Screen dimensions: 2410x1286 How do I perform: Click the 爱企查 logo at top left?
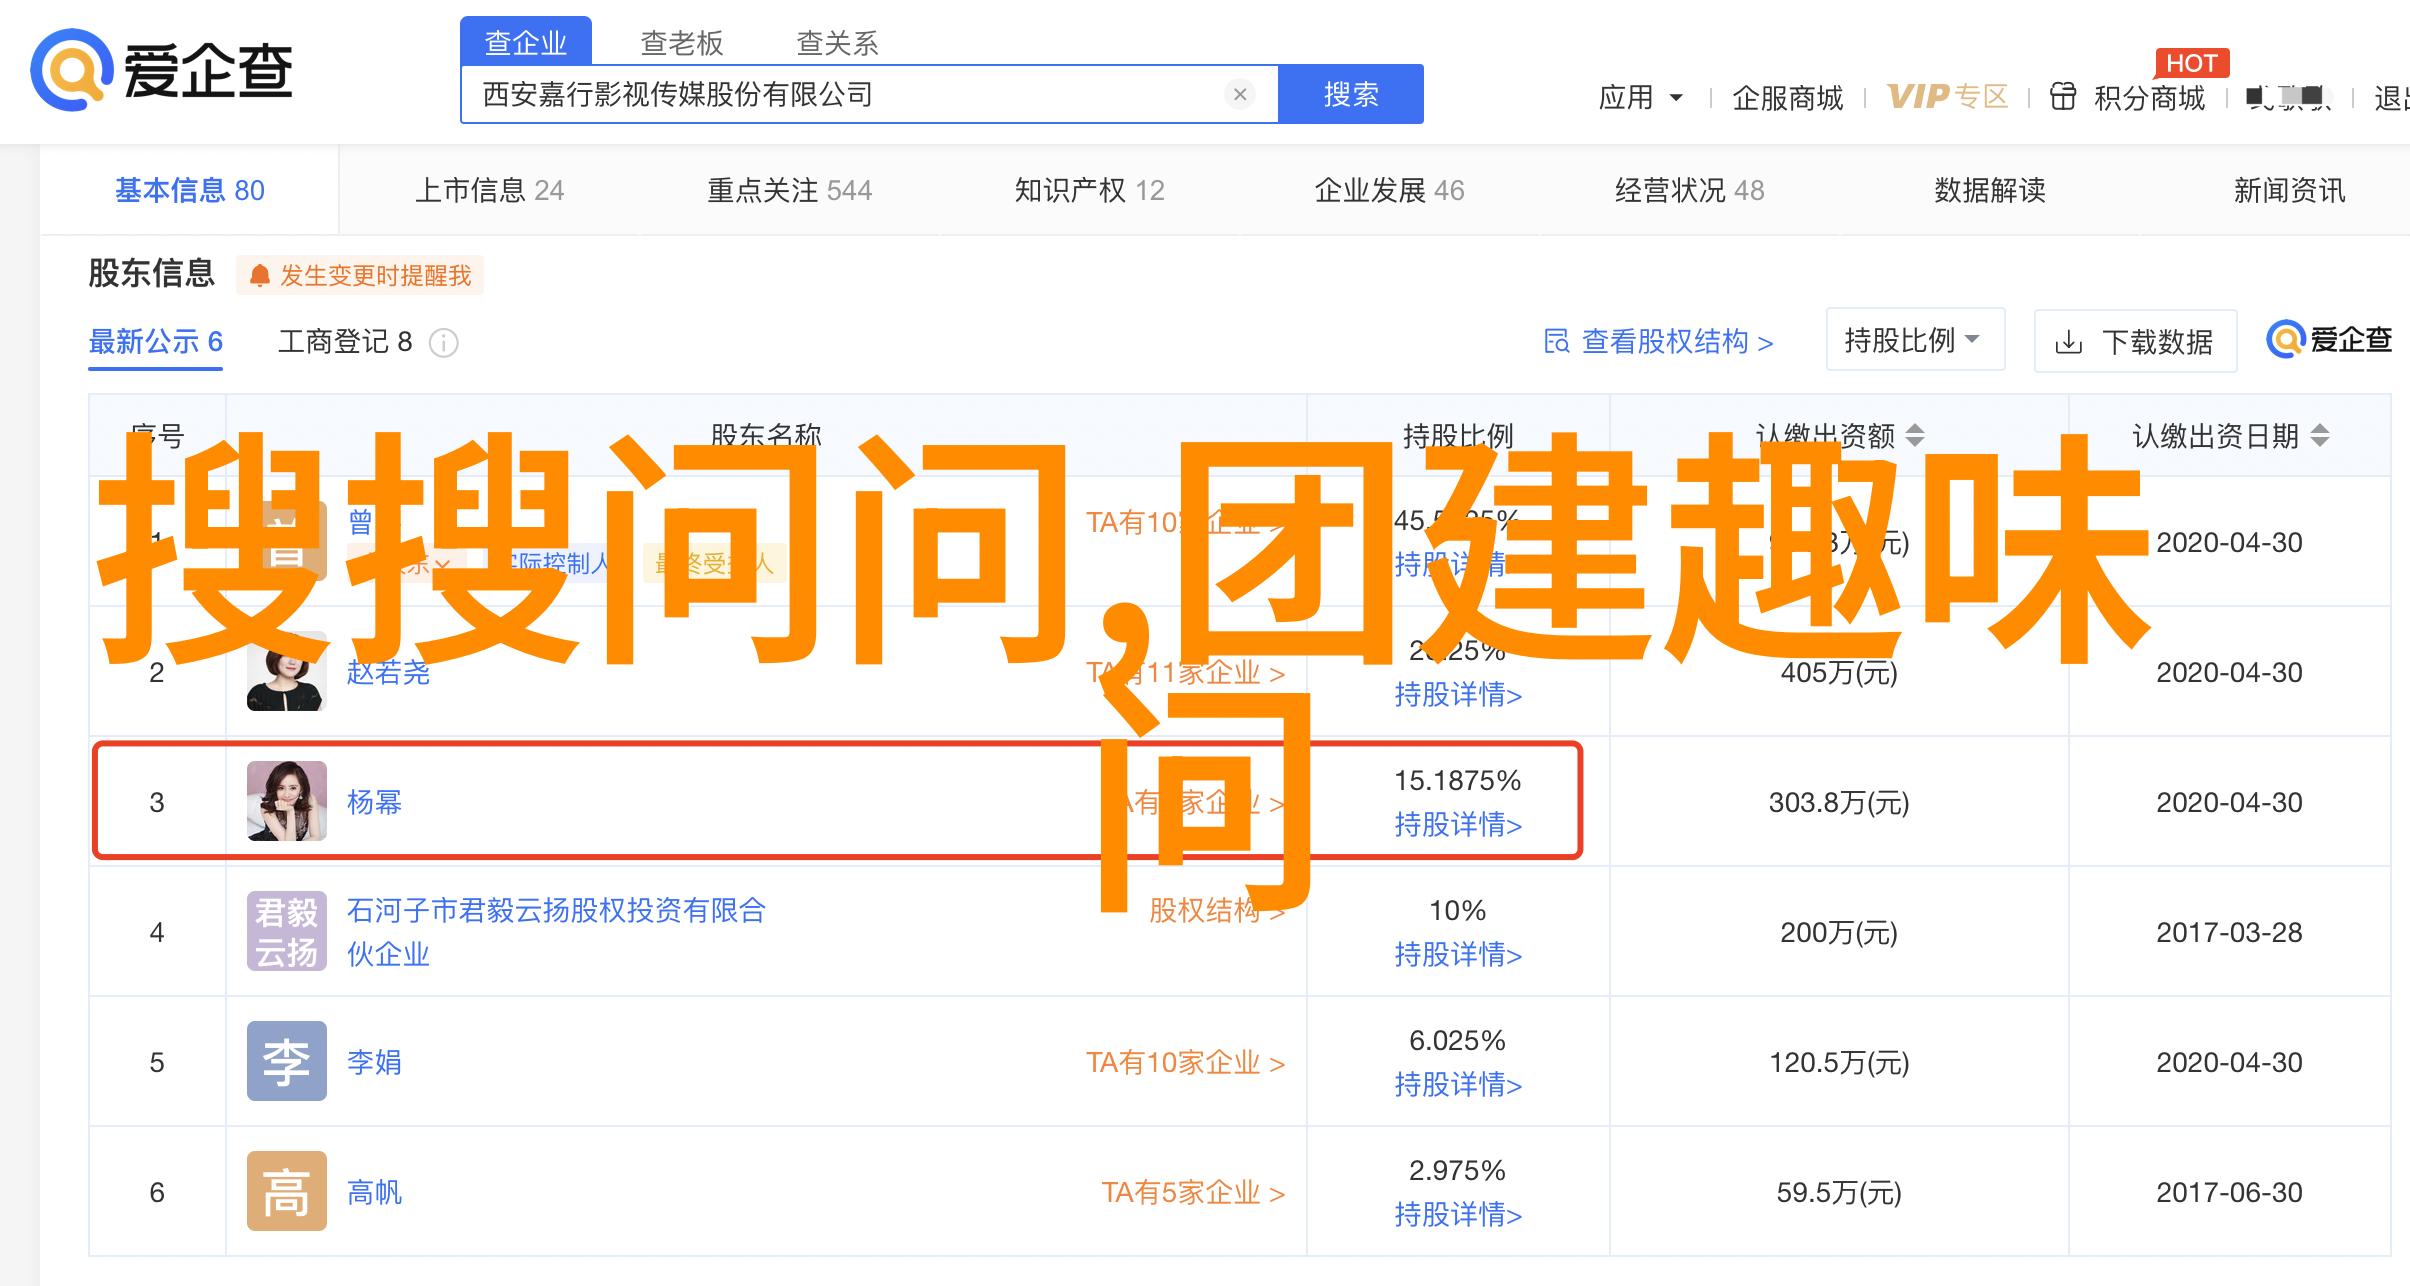[162, 70]
